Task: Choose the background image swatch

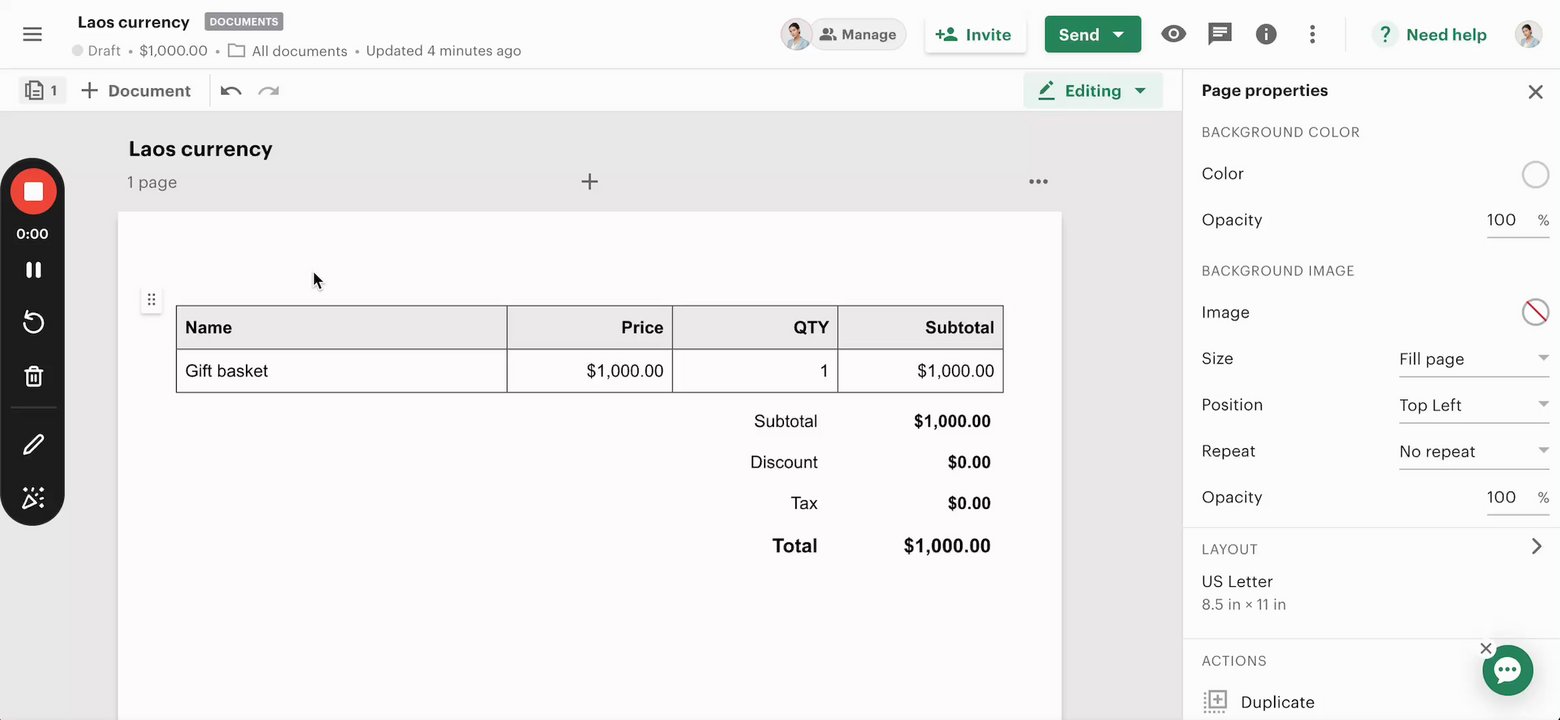Action: 1534,313
